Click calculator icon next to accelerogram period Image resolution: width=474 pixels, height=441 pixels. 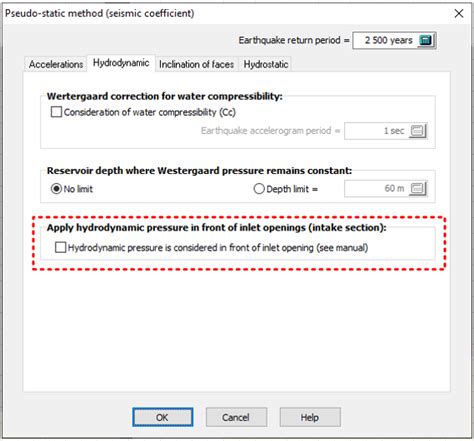click(418, 131)
